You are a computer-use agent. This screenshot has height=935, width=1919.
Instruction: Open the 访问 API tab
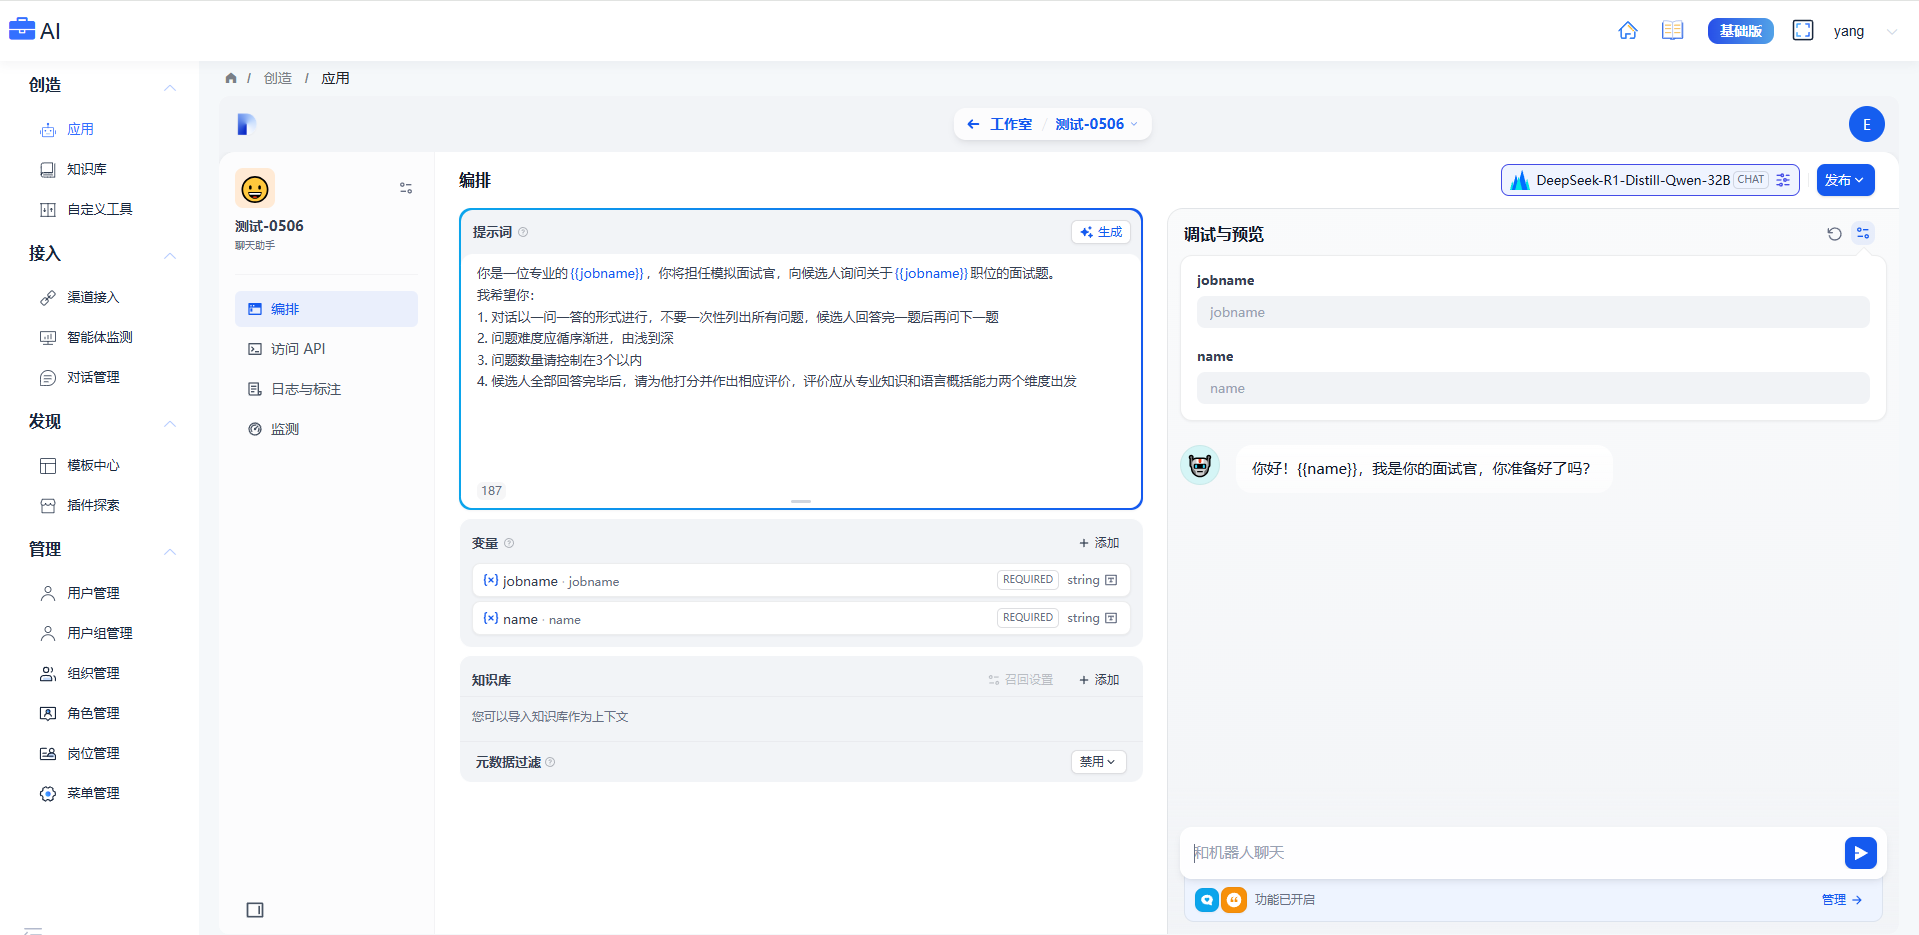point(298,349)
